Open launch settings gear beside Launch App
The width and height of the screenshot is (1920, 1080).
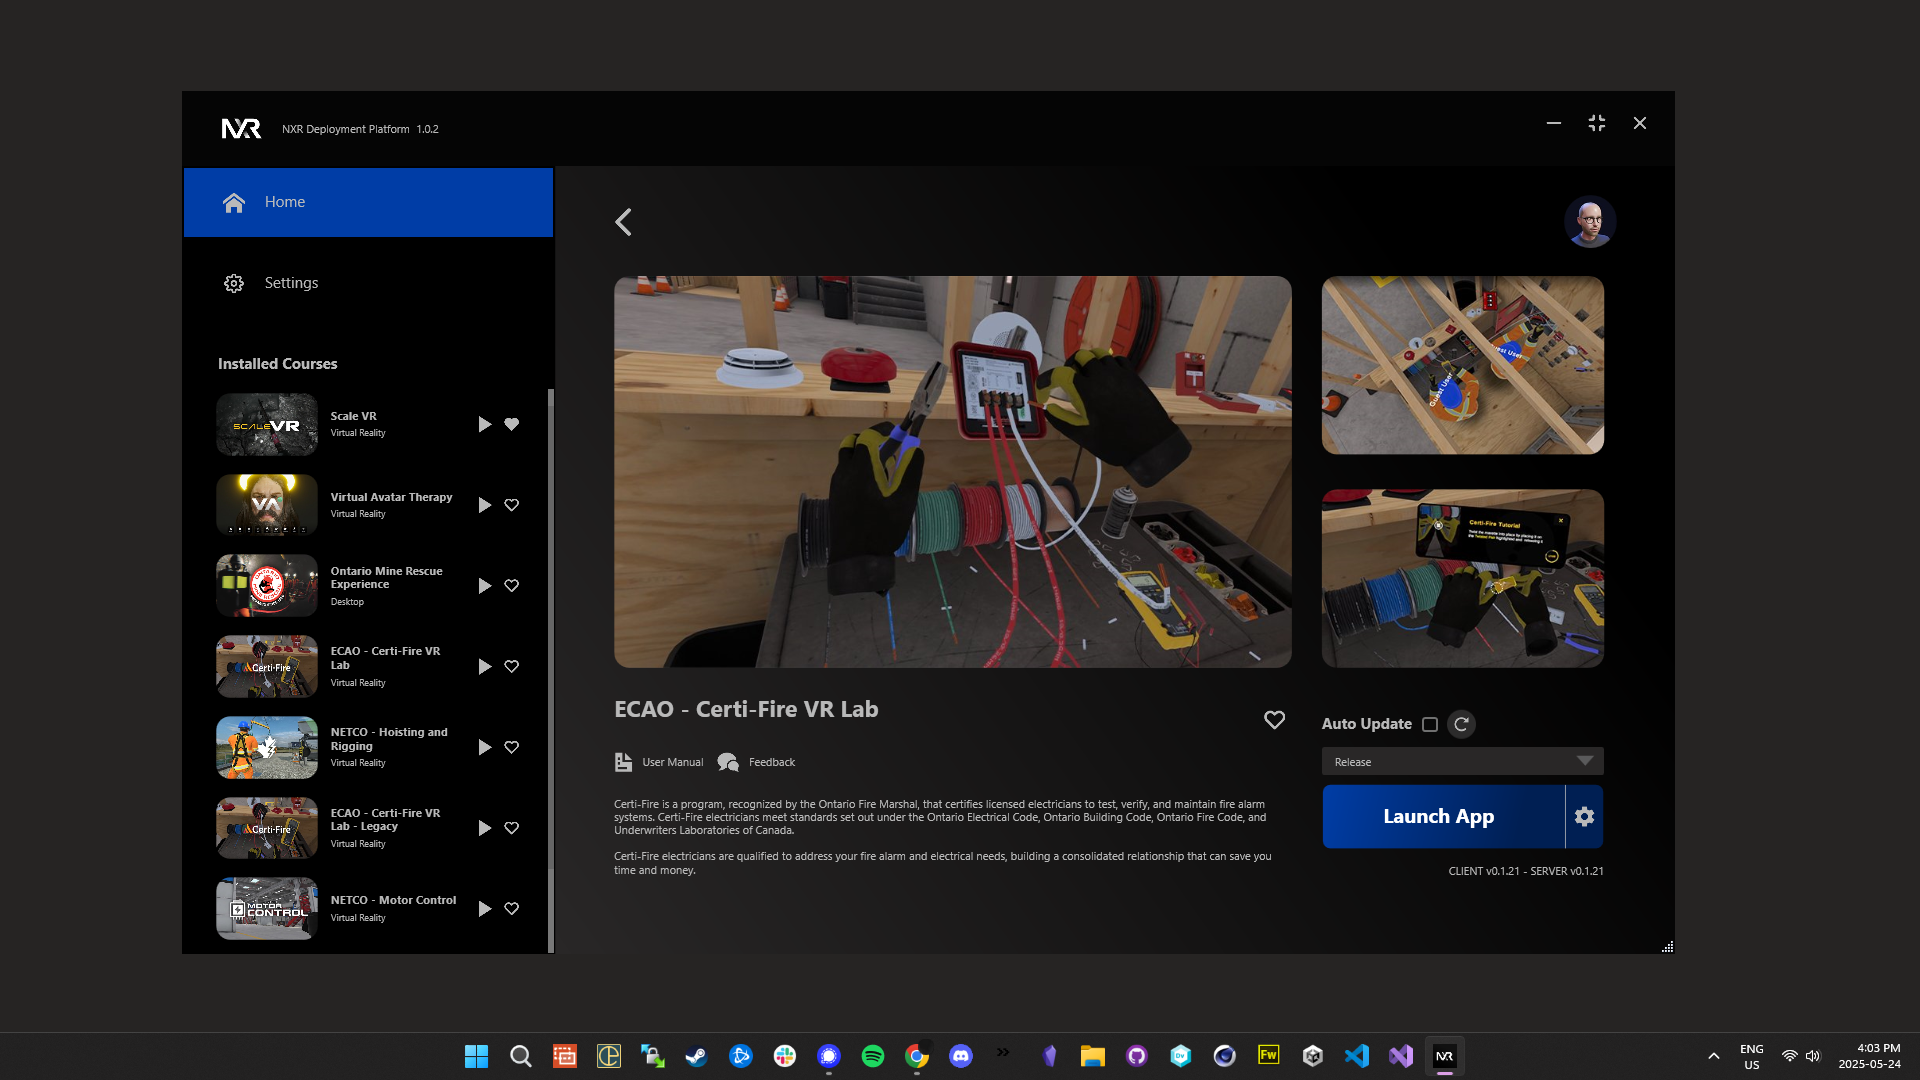point(1584,817)
